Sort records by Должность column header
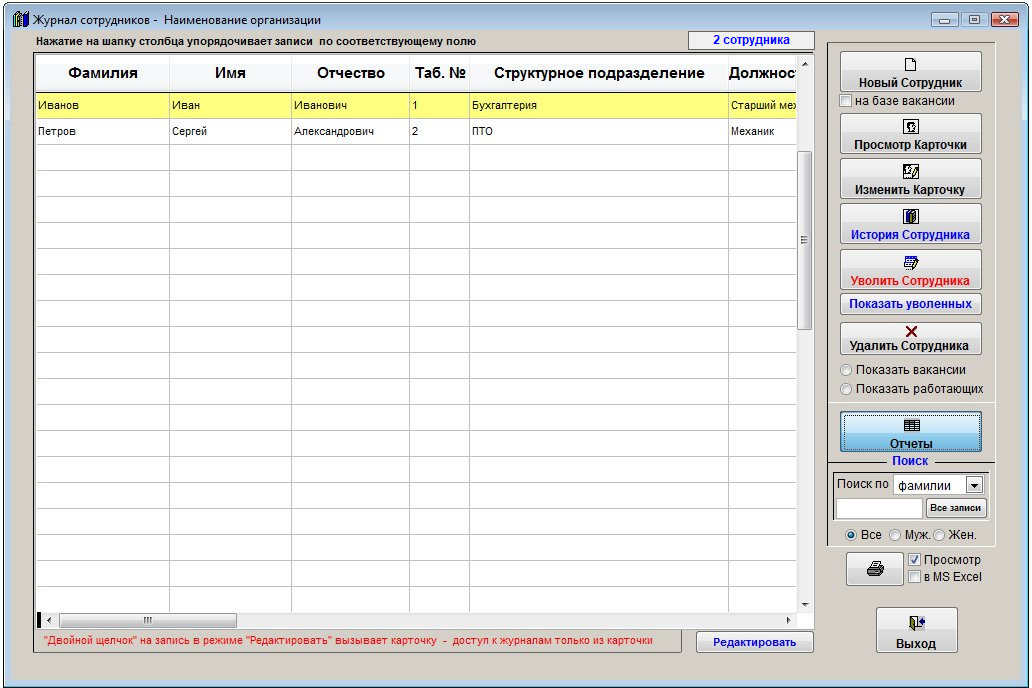 [x=762, y=73]
